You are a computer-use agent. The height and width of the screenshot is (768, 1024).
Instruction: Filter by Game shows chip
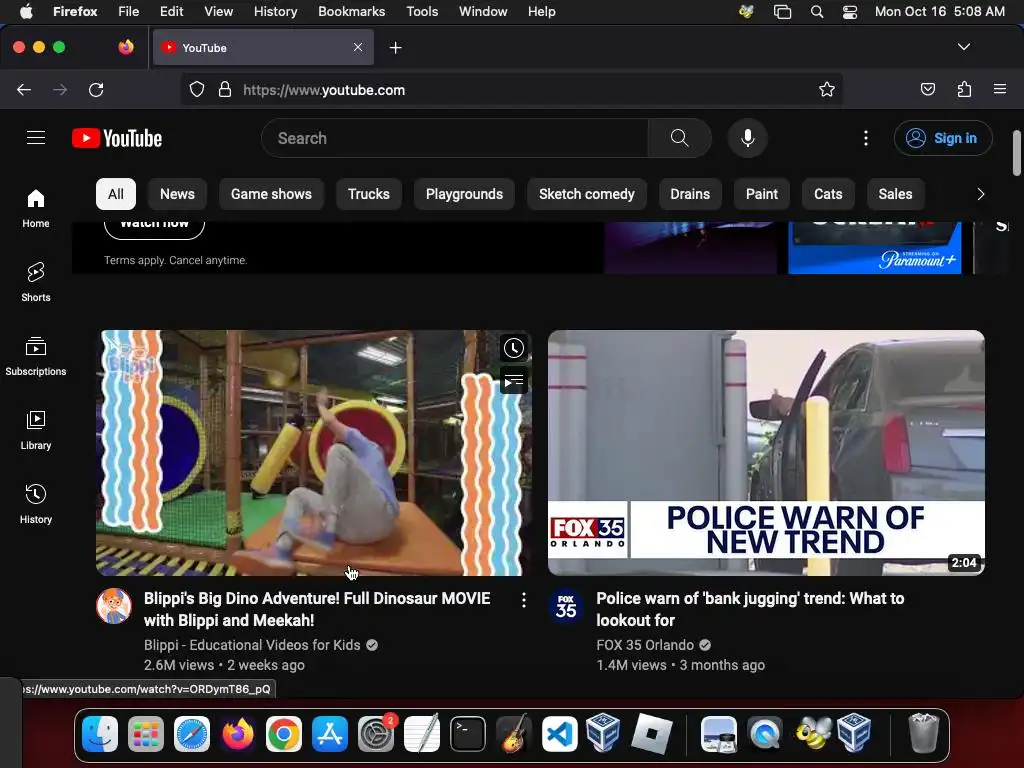click(271, 194)
